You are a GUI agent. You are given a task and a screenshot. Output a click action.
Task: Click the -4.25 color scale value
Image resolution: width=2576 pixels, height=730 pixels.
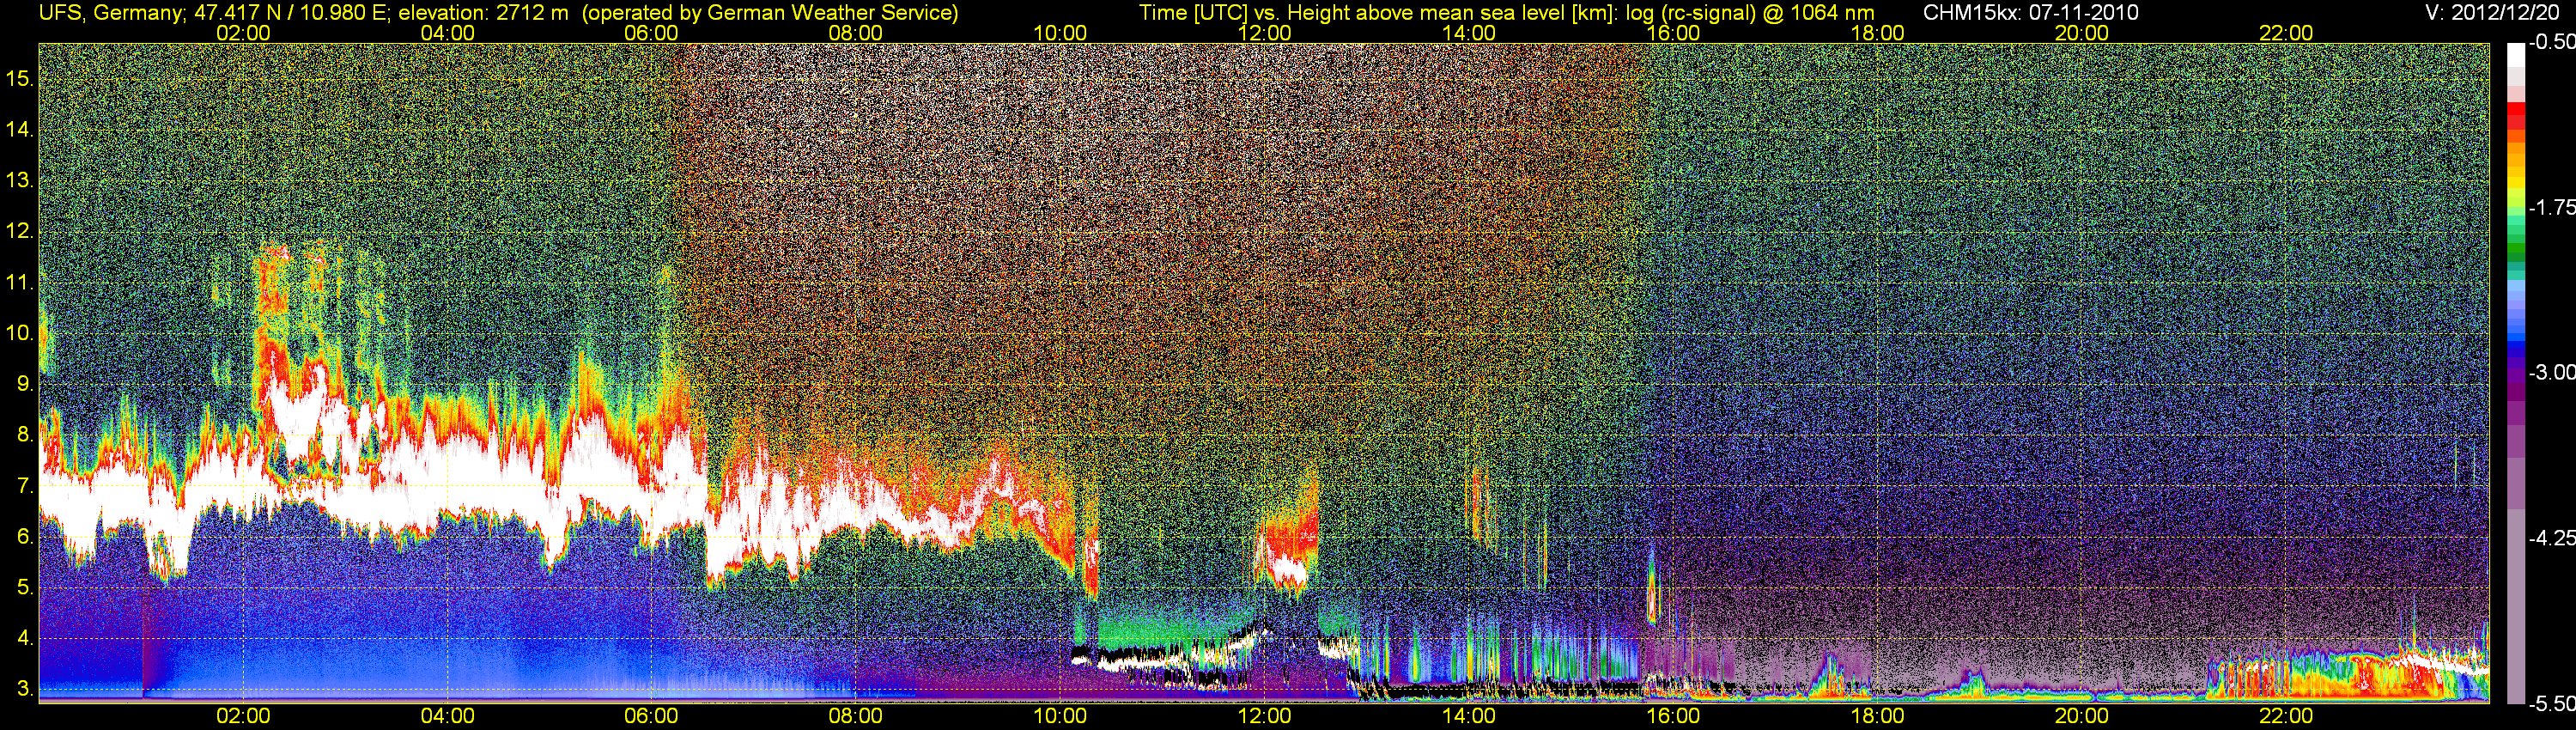pos(2551,538)
